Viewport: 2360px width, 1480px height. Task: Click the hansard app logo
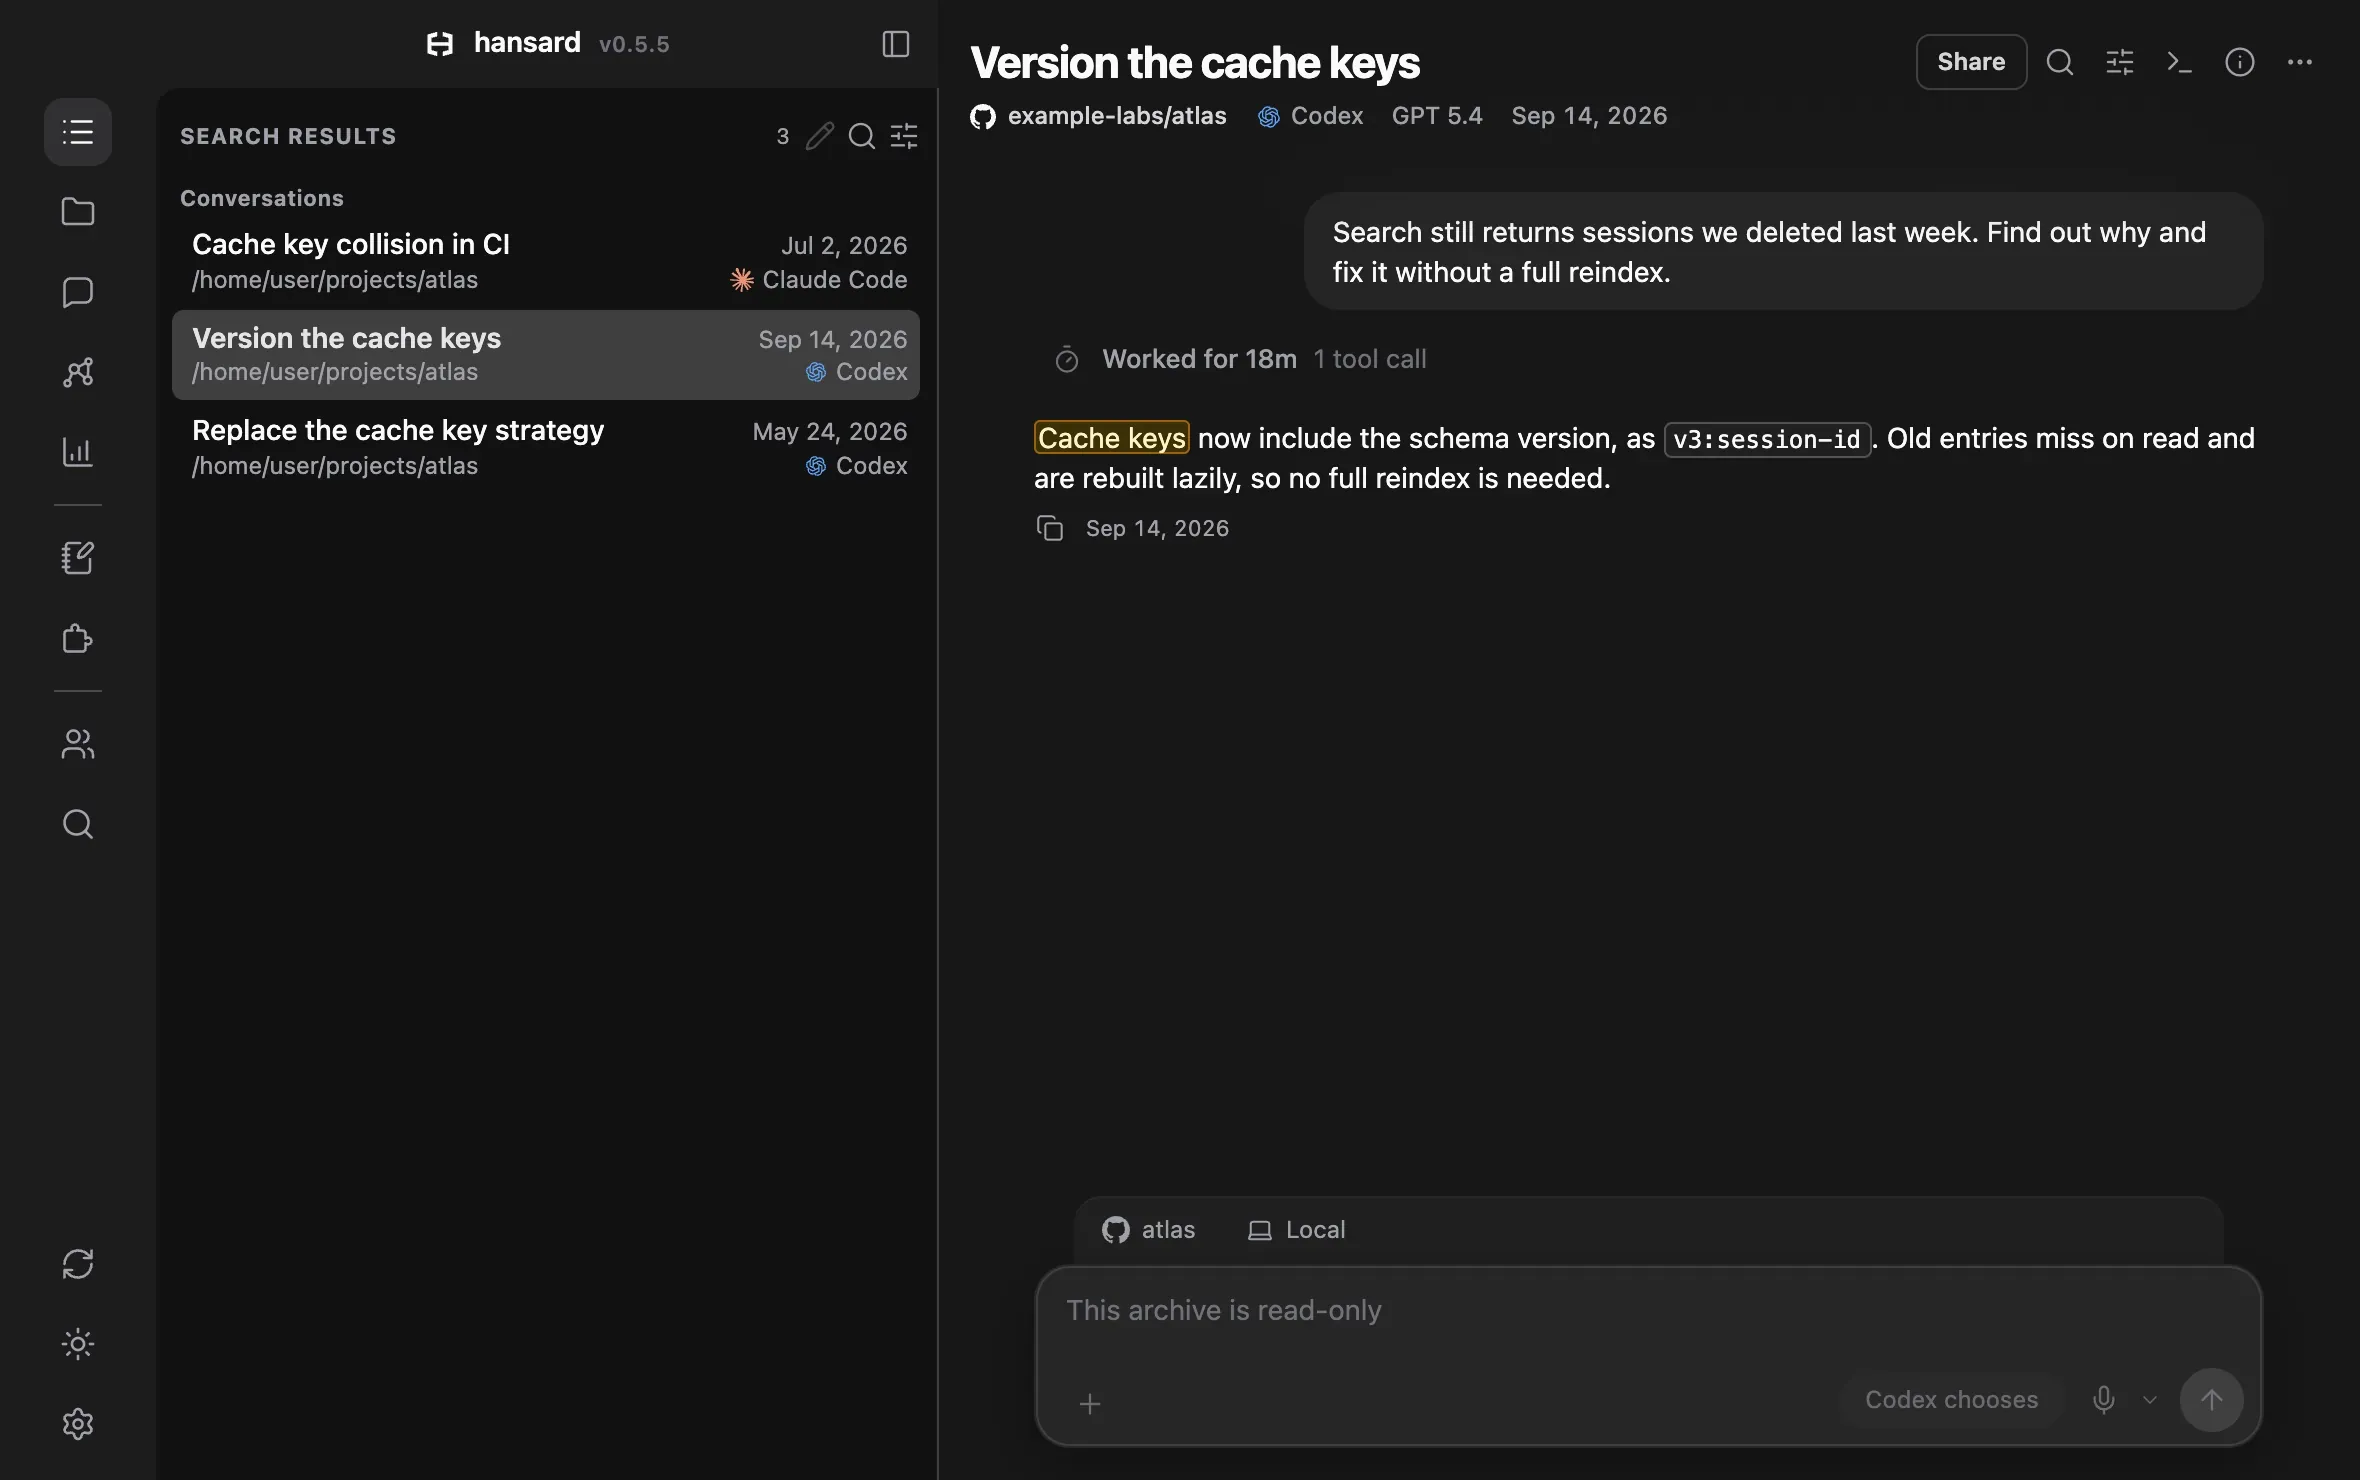click(x=440, y=44)
